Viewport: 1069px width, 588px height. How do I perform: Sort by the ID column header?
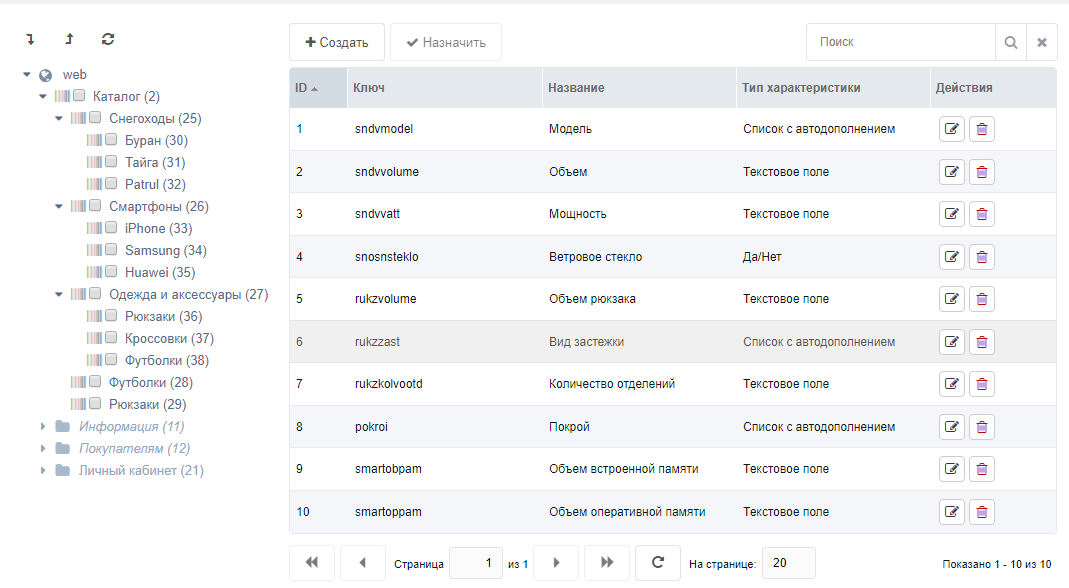[318, 88]
